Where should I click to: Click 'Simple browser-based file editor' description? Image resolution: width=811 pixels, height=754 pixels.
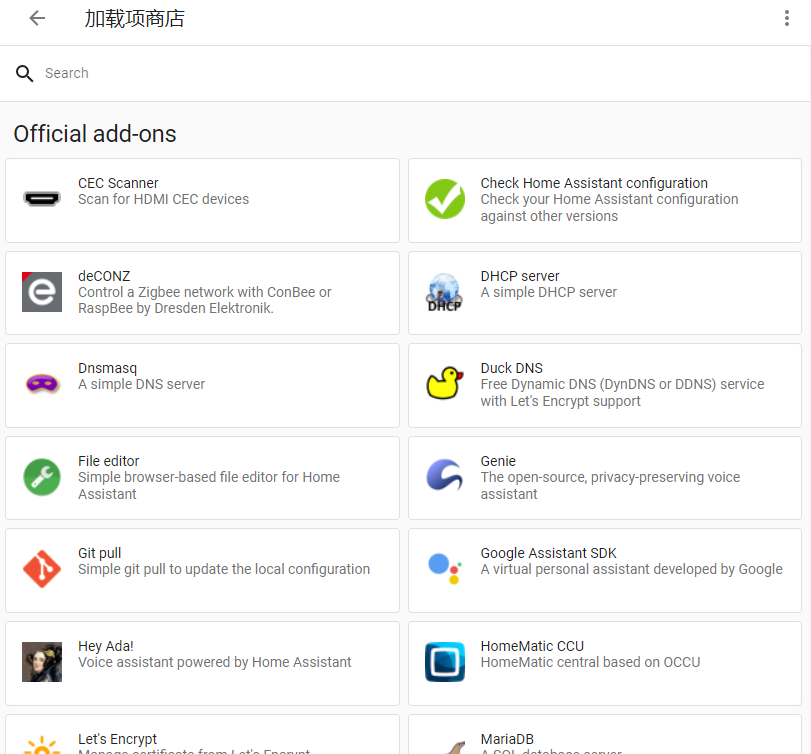209,485
